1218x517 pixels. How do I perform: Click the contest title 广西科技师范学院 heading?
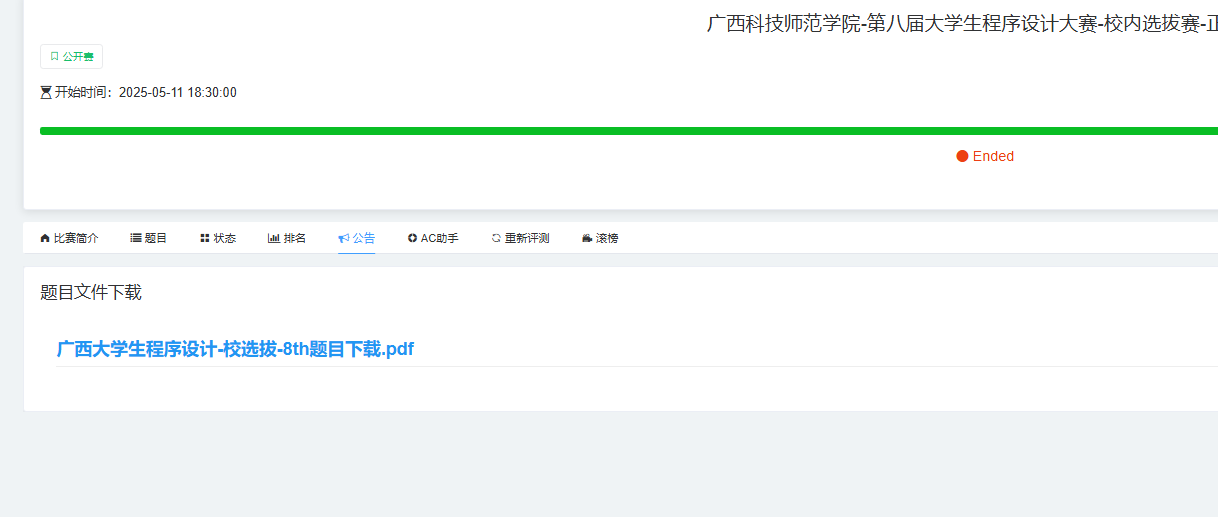(960, 24)
